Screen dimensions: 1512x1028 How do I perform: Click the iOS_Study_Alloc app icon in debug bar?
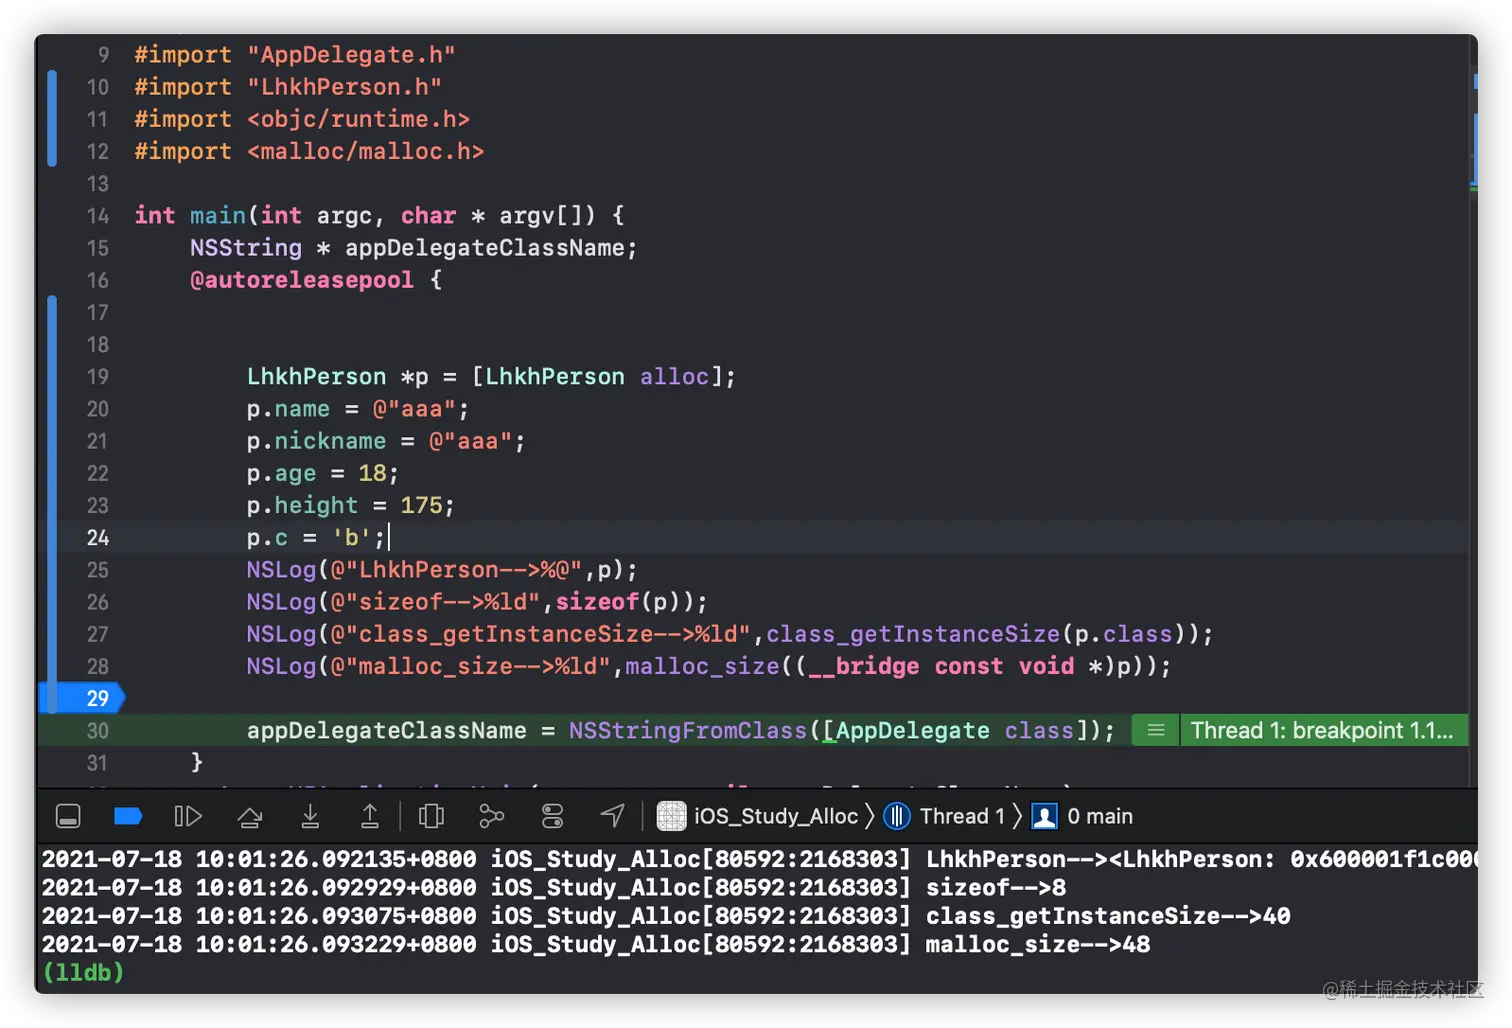671,816
